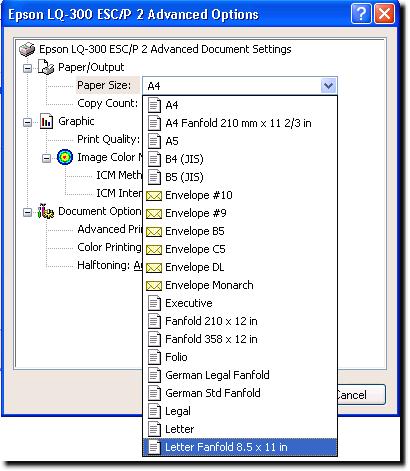Select Envelope C5 entry
Image resolution: width=410 pixels, height=471 pixels.
point(240,249)
